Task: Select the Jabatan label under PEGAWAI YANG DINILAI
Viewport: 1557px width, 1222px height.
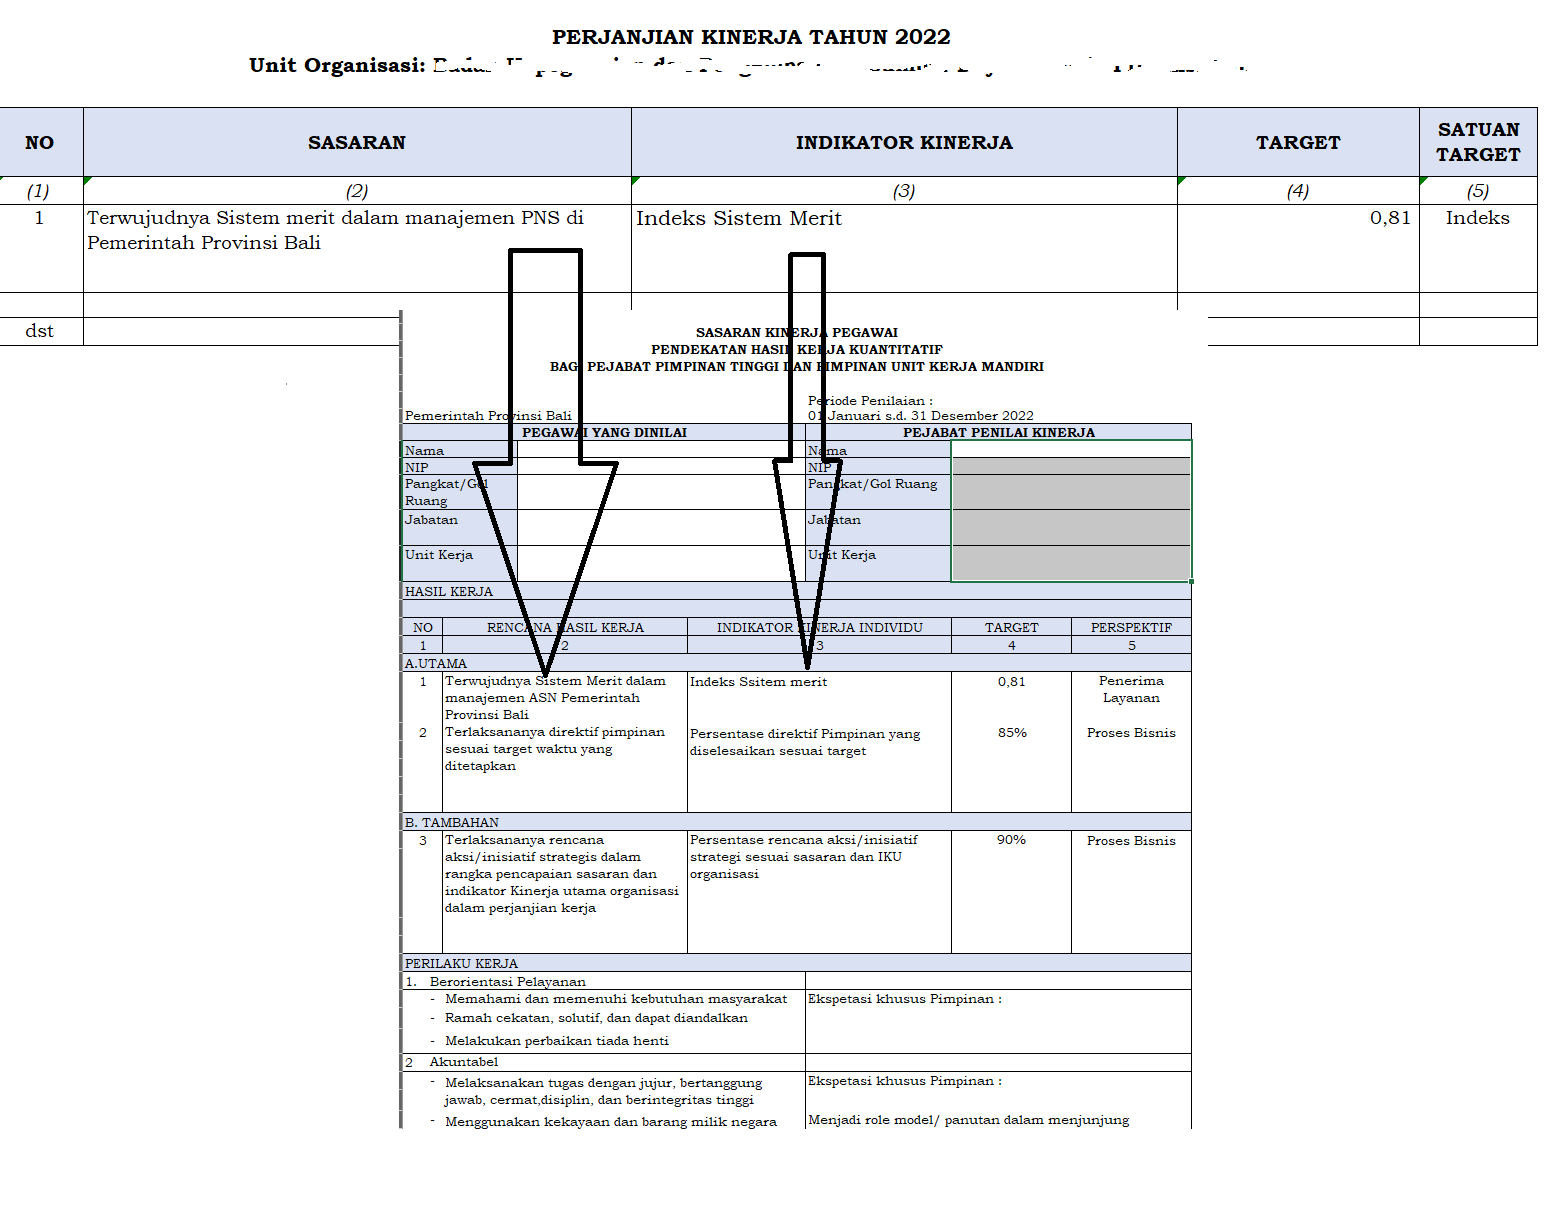Action: pyautogui.click(x=431, y=519)
